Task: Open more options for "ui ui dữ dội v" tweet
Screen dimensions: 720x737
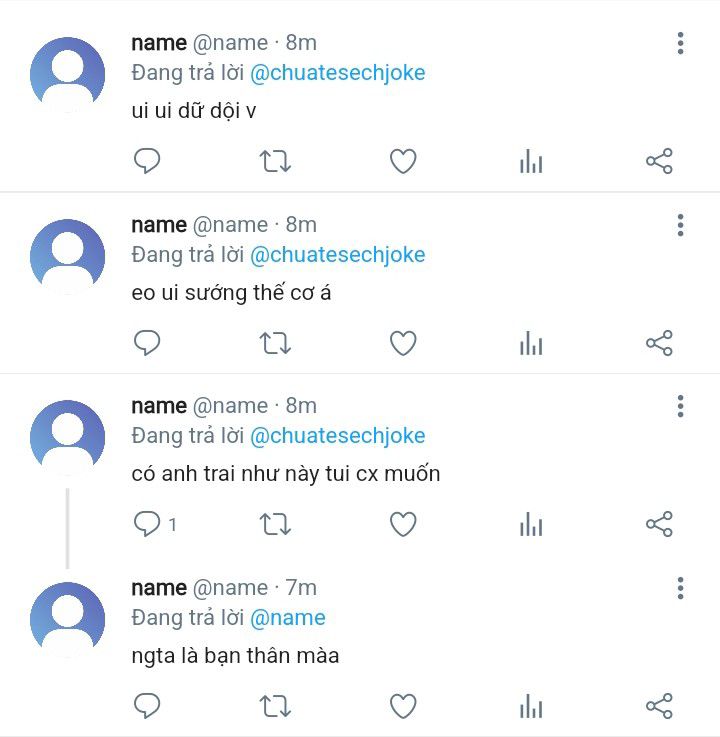Action: pos(680,43)
